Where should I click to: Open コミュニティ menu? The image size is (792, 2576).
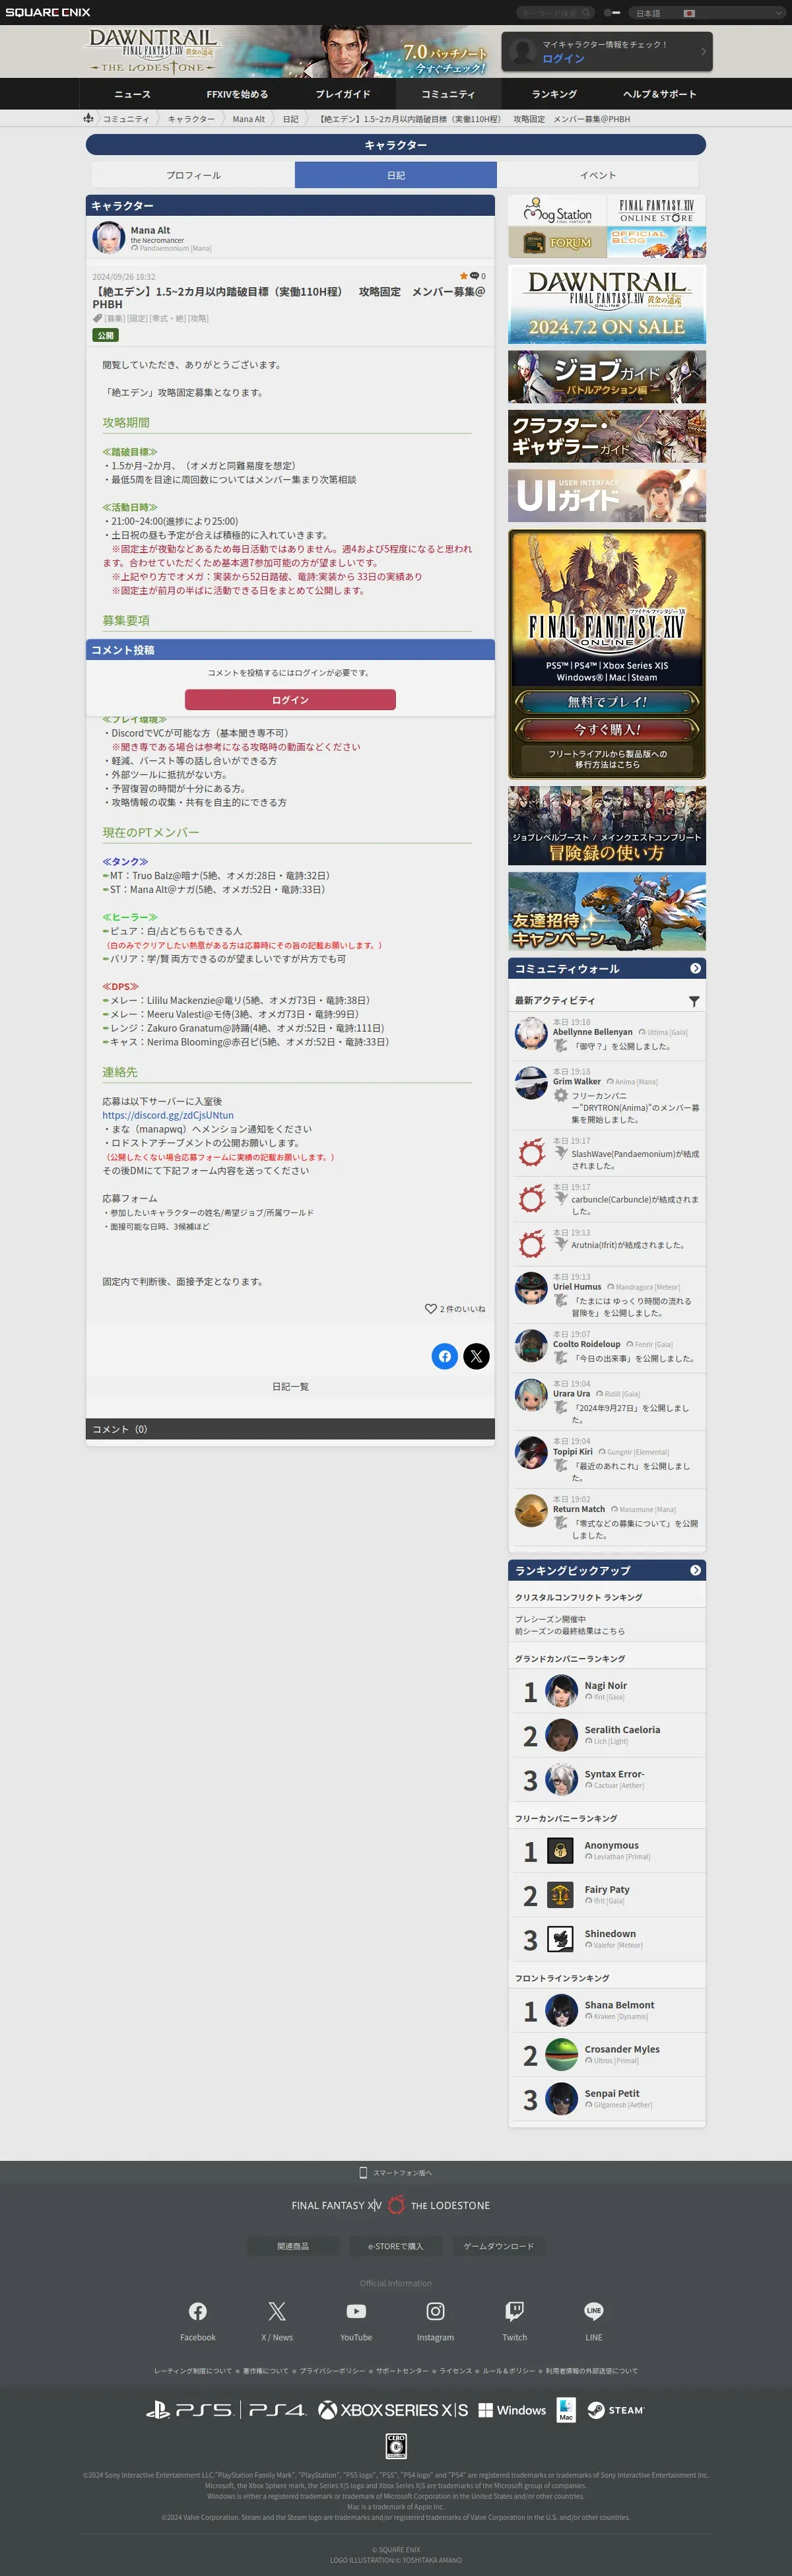(x=448, y=94)
